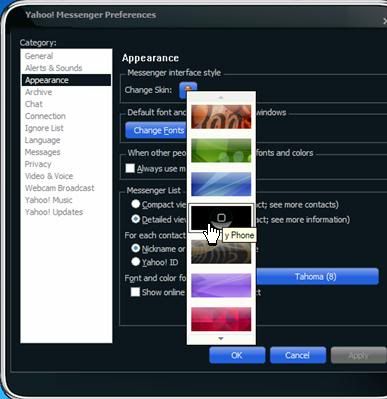The width and height of the screenshot is (387, 399).
Task: Open the Tahoma (8) font selector
Action: click(315, 276)
